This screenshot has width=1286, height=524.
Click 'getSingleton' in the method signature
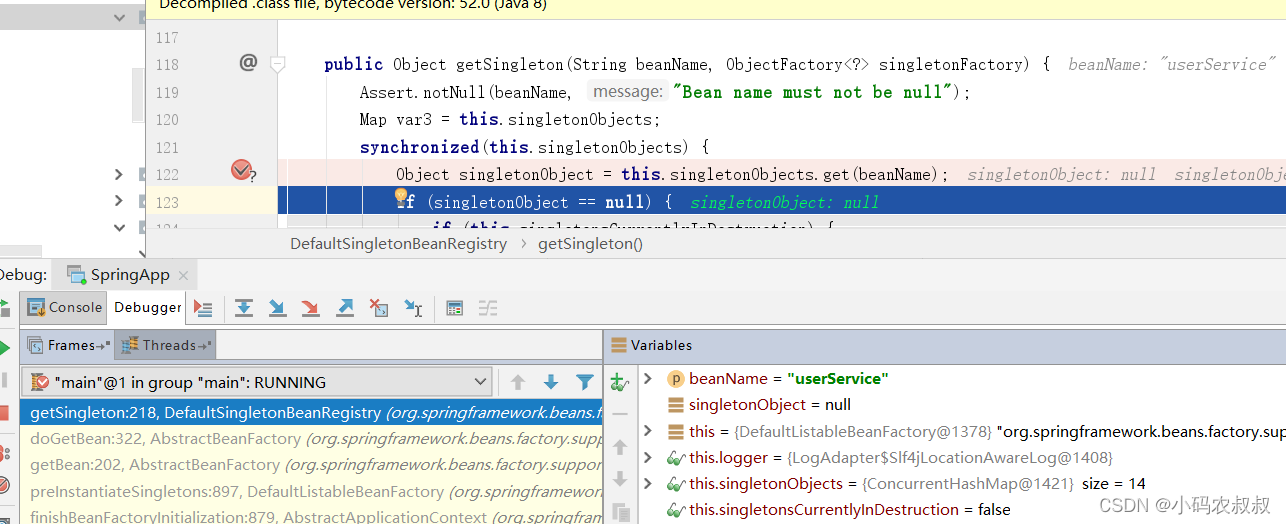[x=510, y=64]
